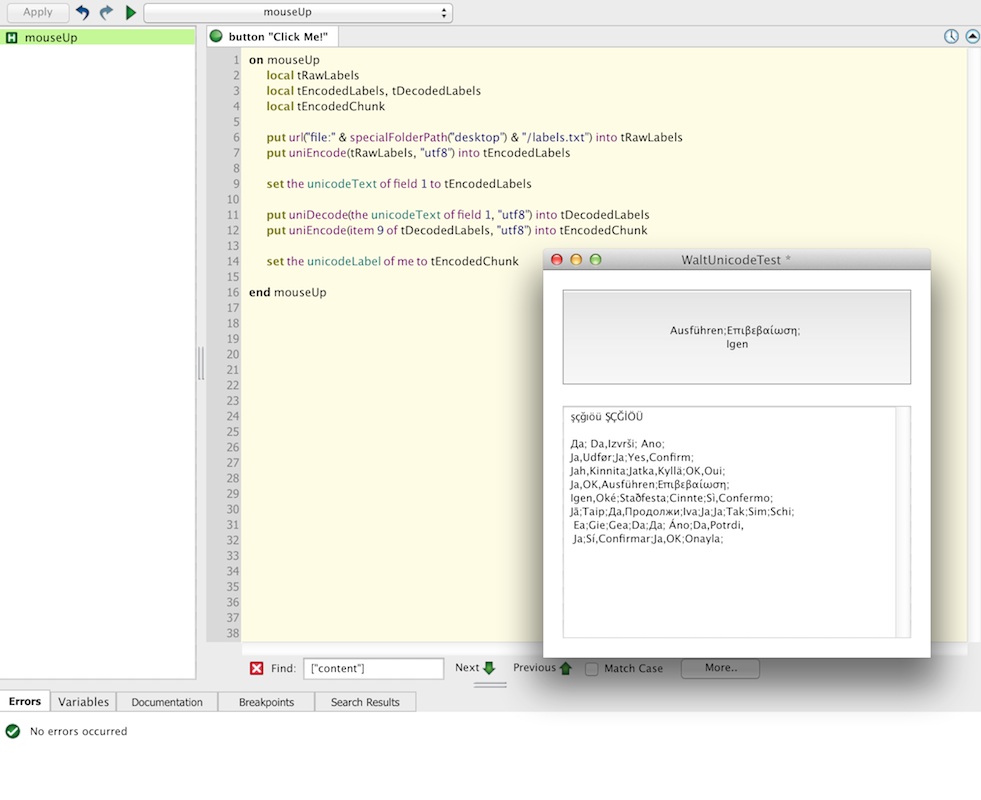Screen dimensions: 981x800
Task: Click into the Find text field
Action: pyautogui.click(x=373, y=668)
